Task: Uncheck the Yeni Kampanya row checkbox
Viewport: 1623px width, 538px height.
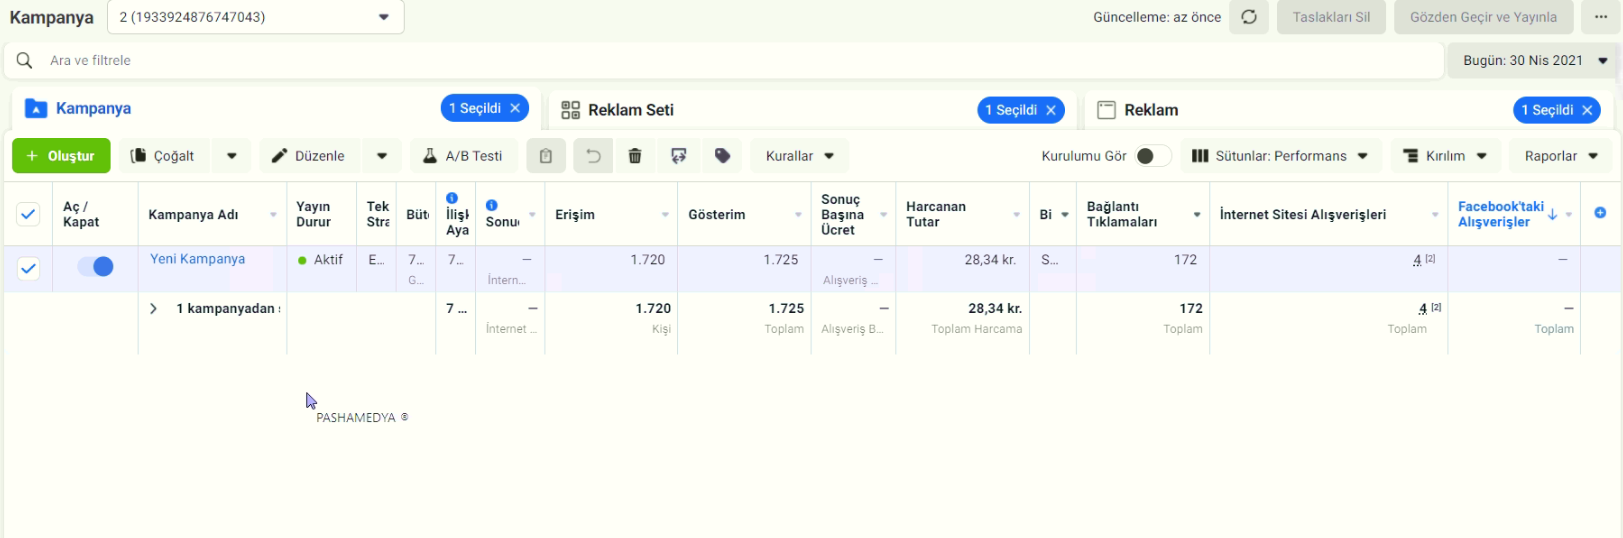Action: [28, 268]
